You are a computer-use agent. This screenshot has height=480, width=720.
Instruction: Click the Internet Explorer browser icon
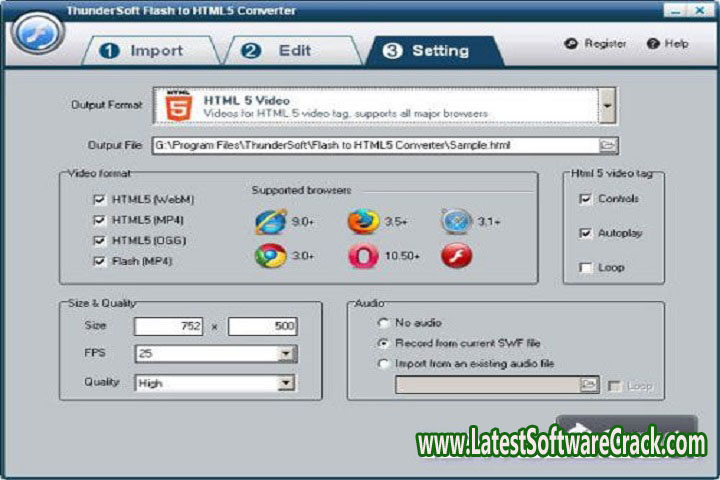coord(269,221)
